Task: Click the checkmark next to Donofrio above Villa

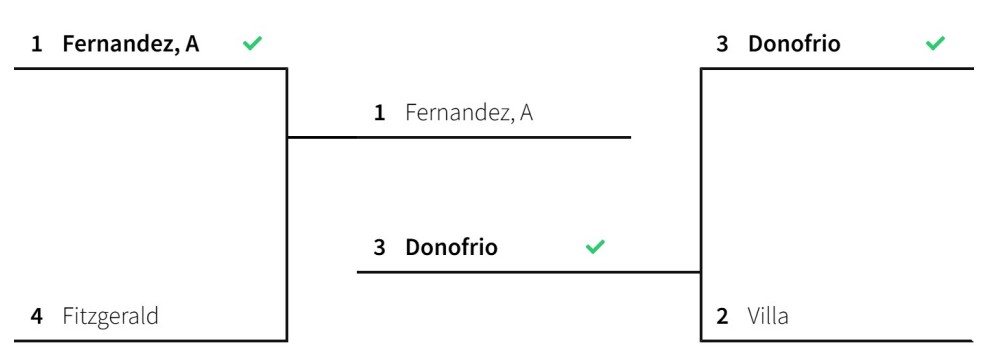Action: (x=935, y=43)
